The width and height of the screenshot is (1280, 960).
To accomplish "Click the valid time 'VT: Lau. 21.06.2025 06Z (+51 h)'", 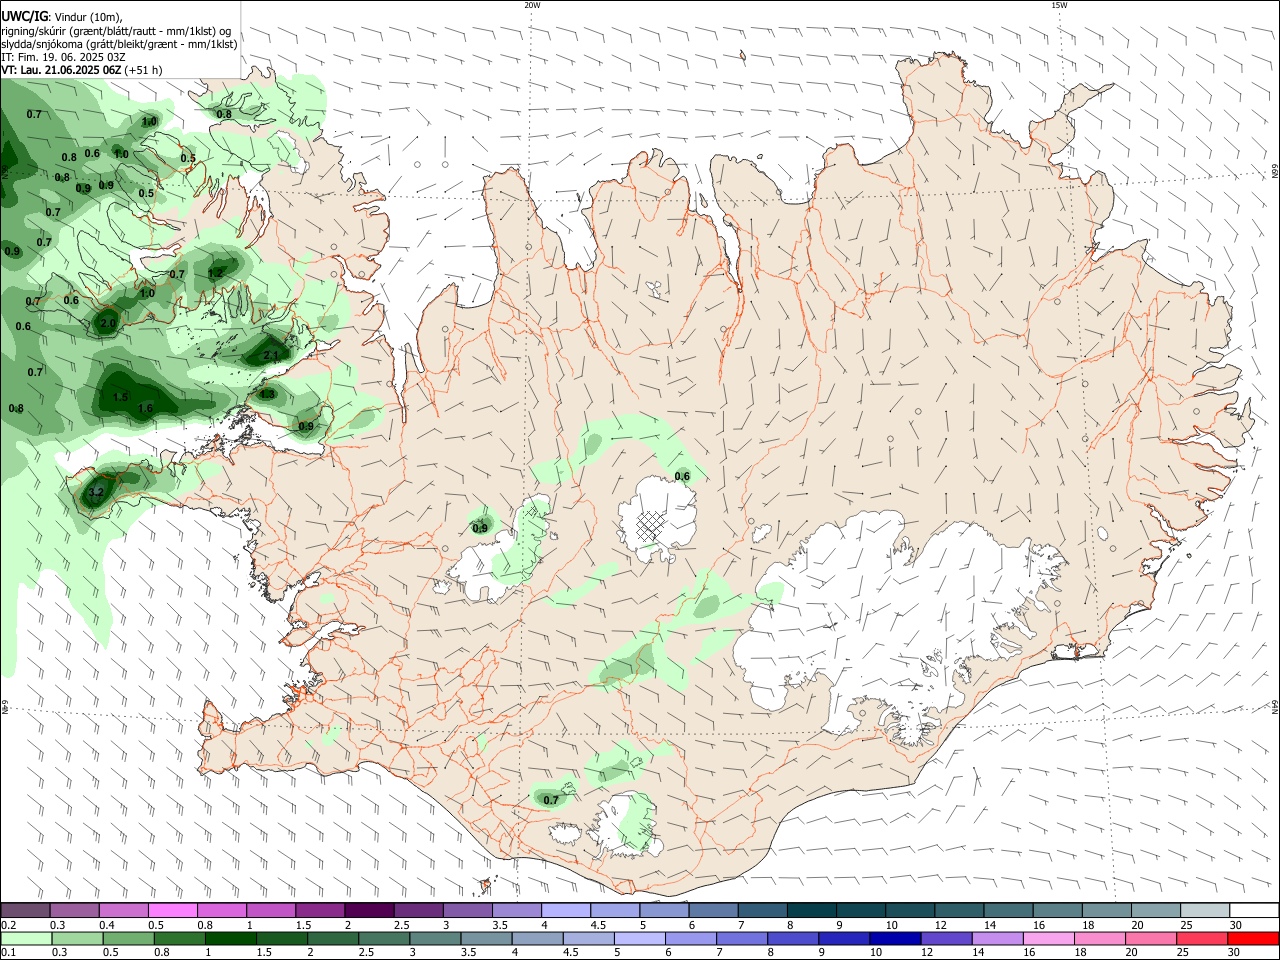I will [x=81, y=70].
